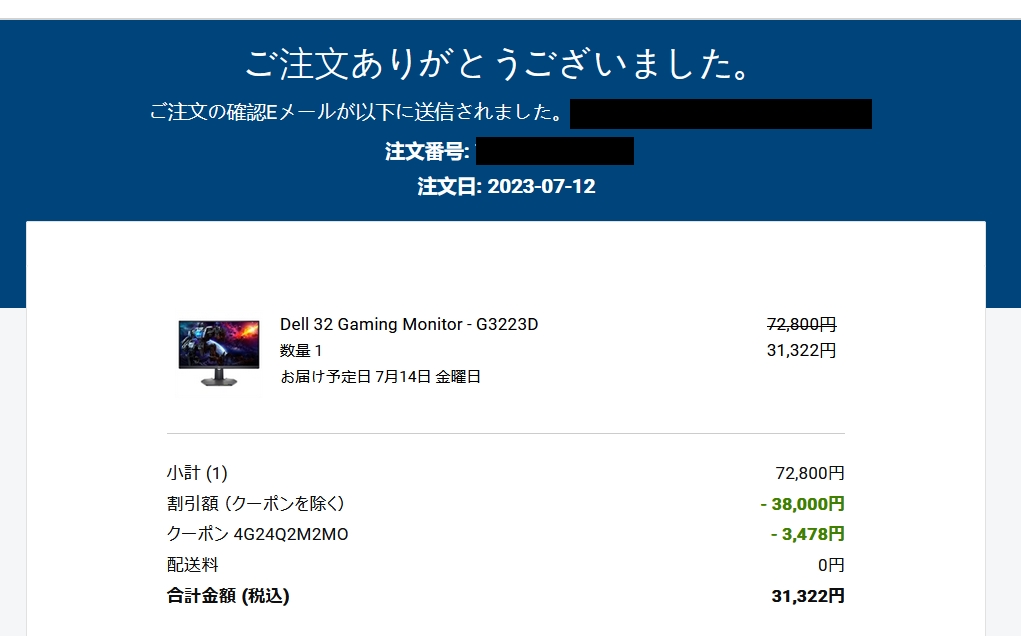The width and height of the screenshot is (1021, 636).
Task: Click the order date 2023-07-12
Action: [x=541, y=186]
